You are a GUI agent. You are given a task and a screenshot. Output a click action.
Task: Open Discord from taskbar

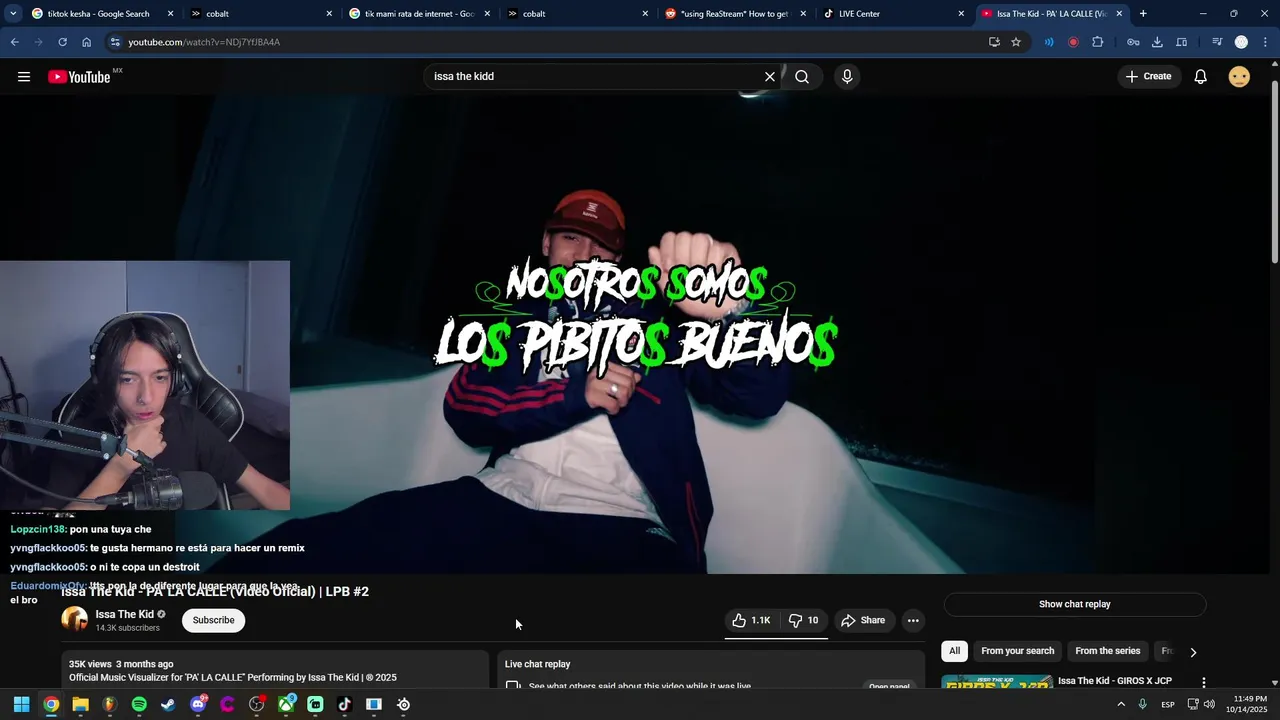pos(198,704)
